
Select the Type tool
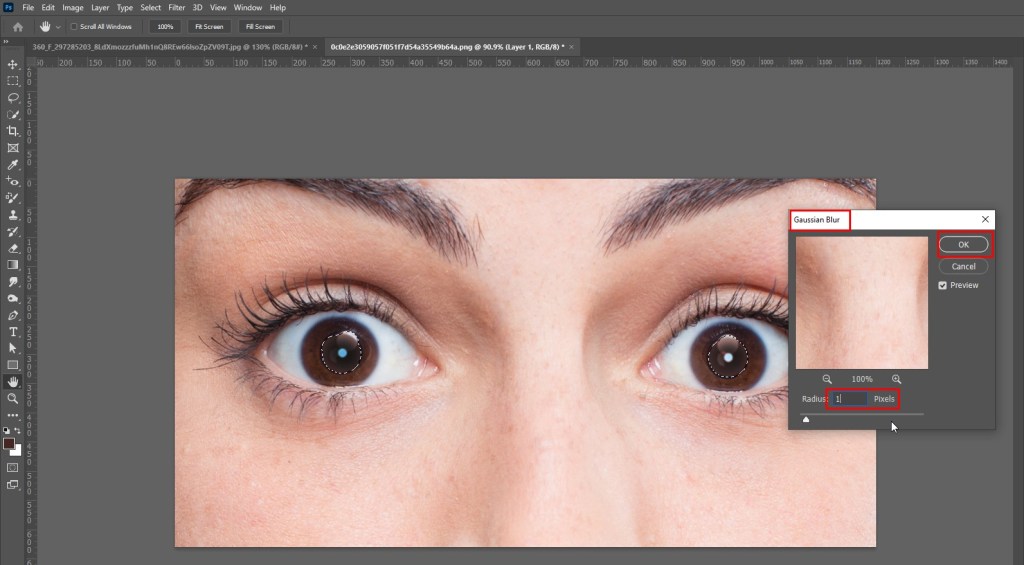coord(13,331)
